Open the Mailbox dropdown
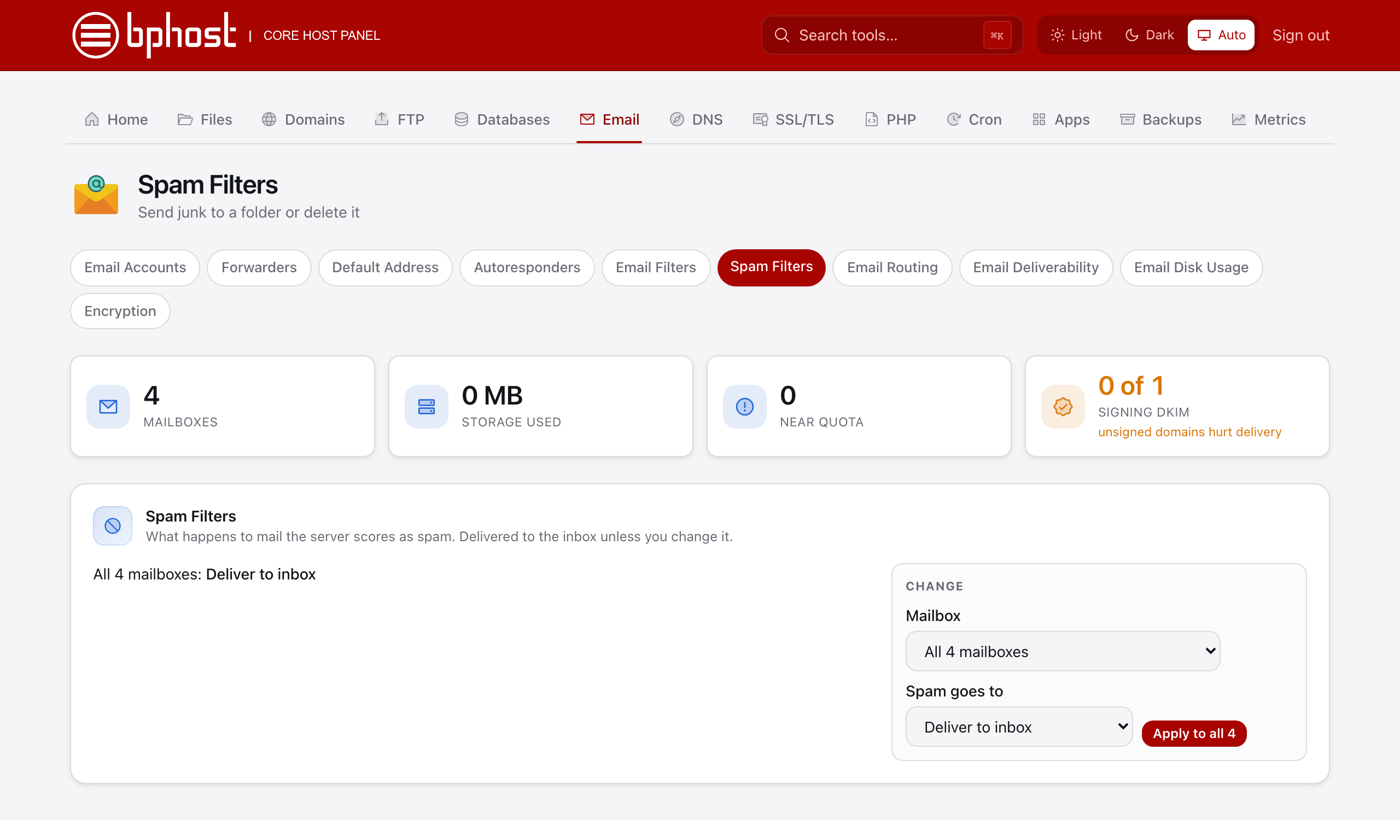The image size is (1400, 820). click(1063, 651)
